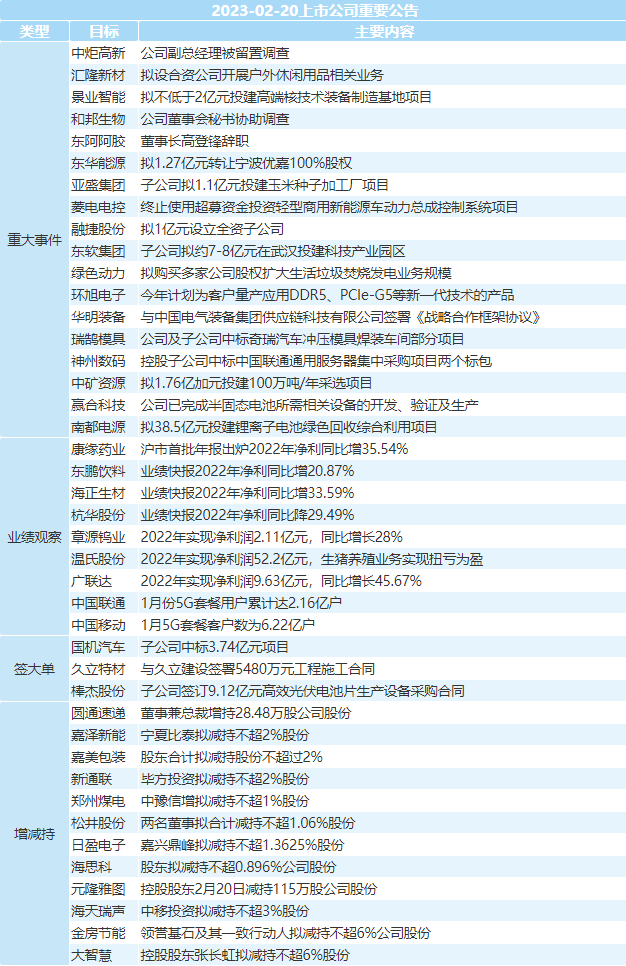This screenshot has height=966, width=626.
Task: Click text 1月5G套餐客户数为6.22亿户
Action: click(x=227, y=625)
